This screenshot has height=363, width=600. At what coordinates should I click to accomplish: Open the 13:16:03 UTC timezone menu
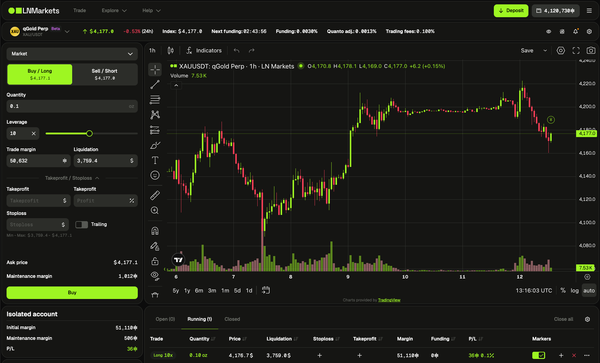pos(534,291)
